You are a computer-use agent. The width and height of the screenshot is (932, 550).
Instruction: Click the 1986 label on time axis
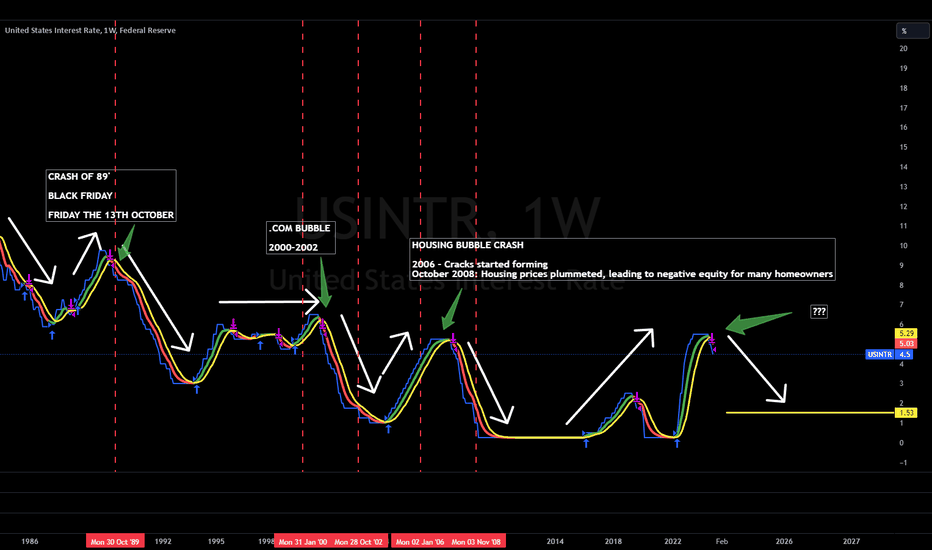pyautogui.click(x=30, y=542)
